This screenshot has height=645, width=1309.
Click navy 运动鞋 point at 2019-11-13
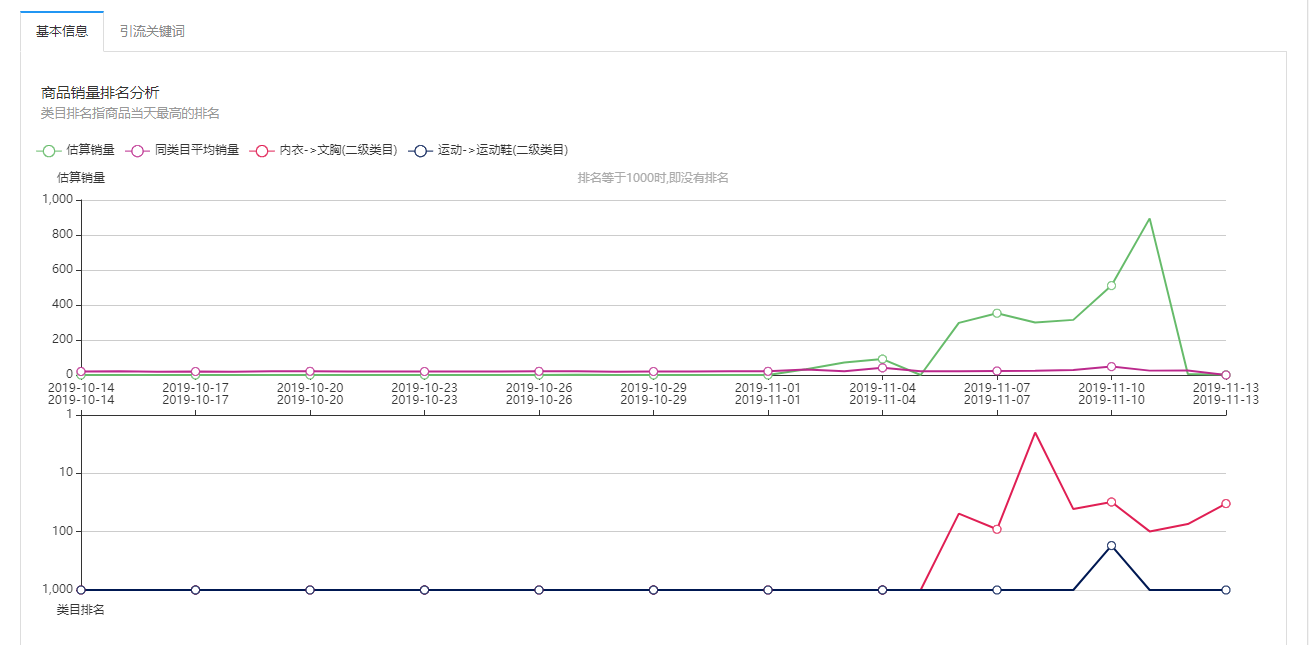(1226, 590)
